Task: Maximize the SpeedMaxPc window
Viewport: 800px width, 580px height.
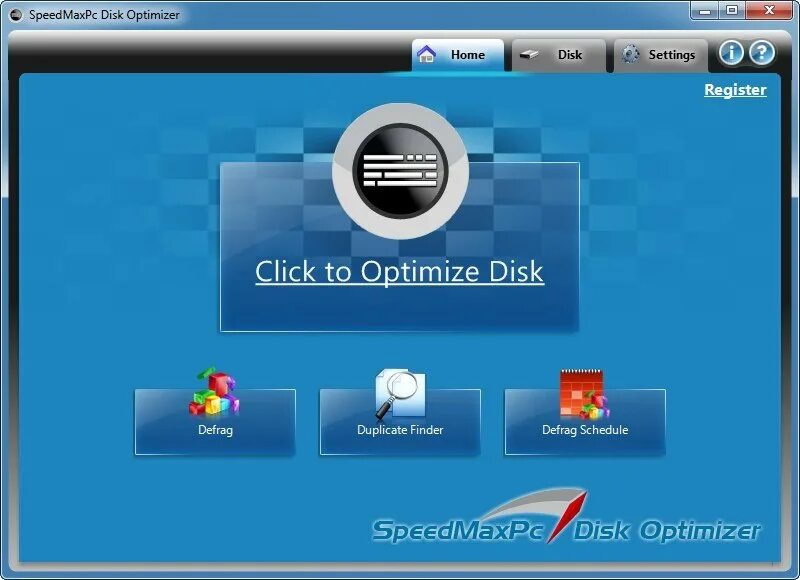Action: 732,11
